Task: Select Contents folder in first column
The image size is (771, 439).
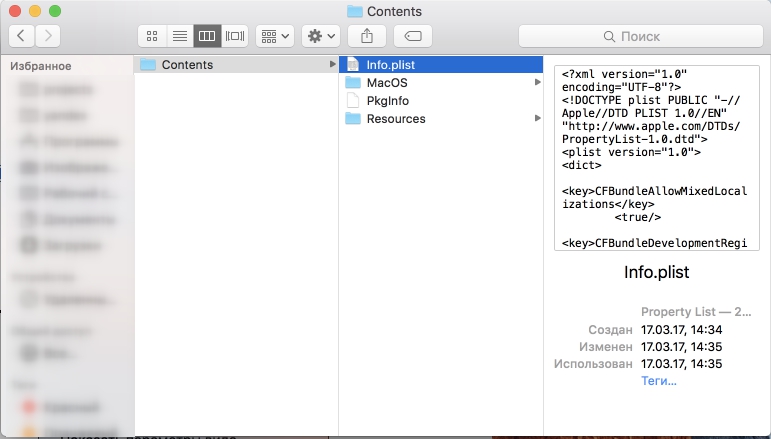Action: click(187, 65)
